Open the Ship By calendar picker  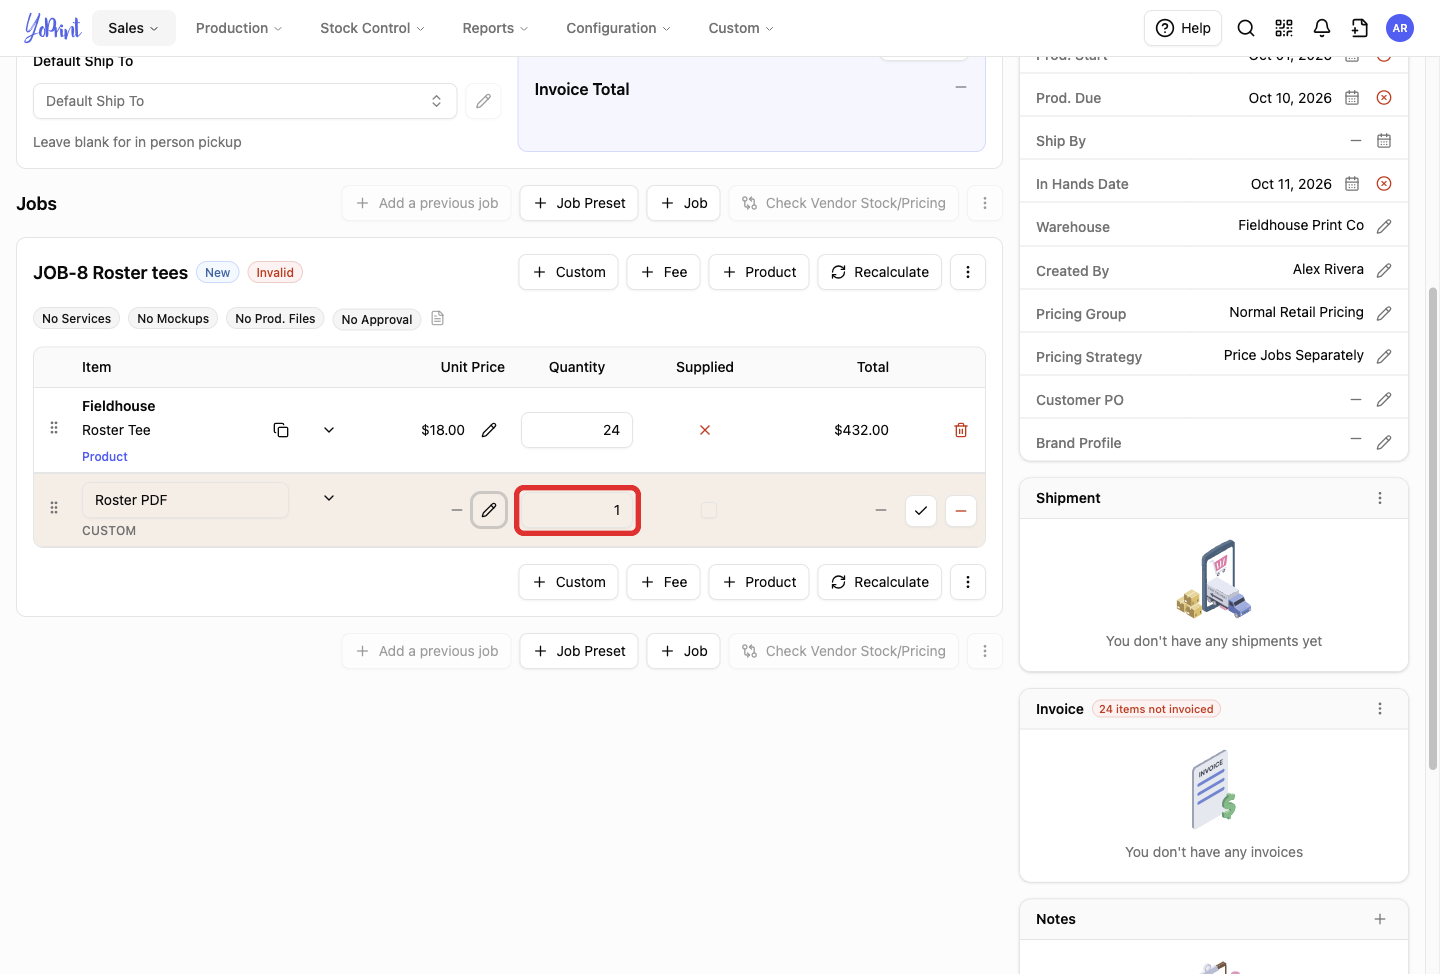[x=1384, y=141]
